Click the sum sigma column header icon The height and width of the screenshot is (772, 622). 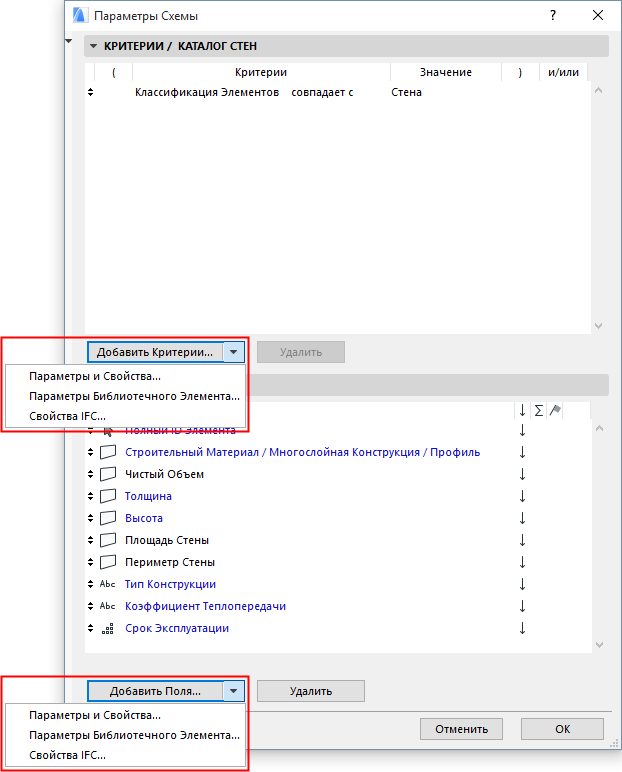point(539,410)
